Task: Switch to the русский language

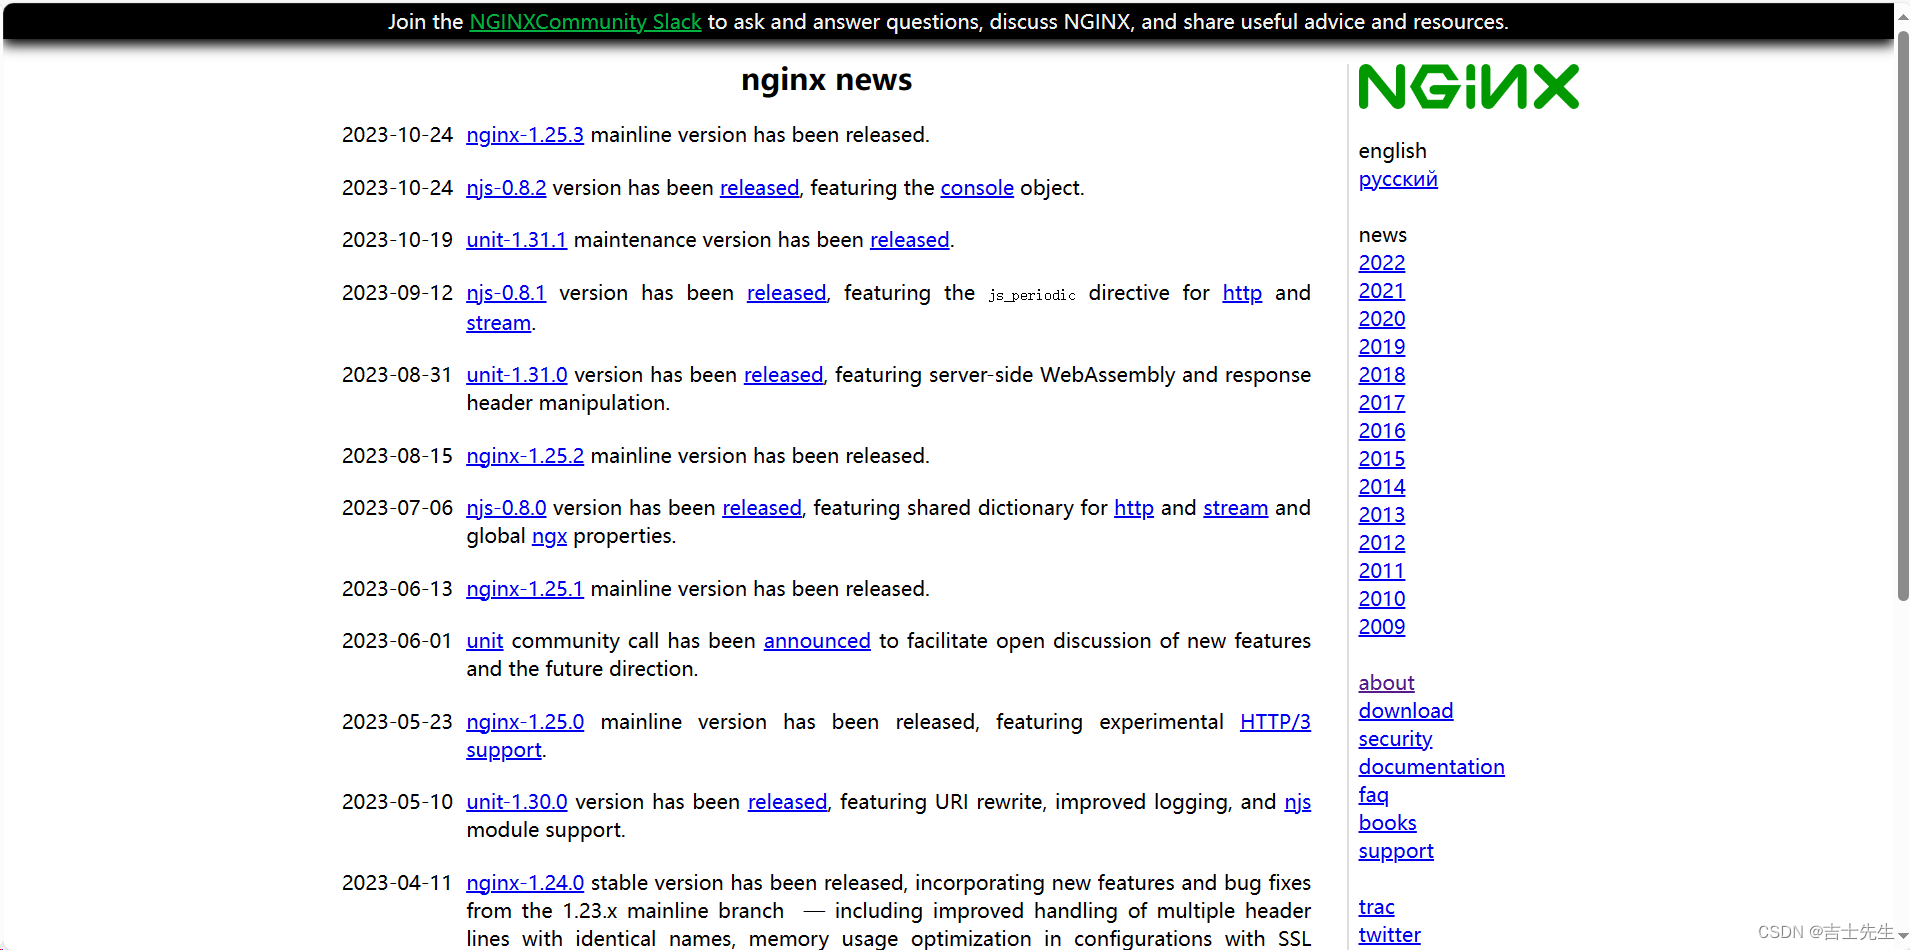Action: 1398,179
